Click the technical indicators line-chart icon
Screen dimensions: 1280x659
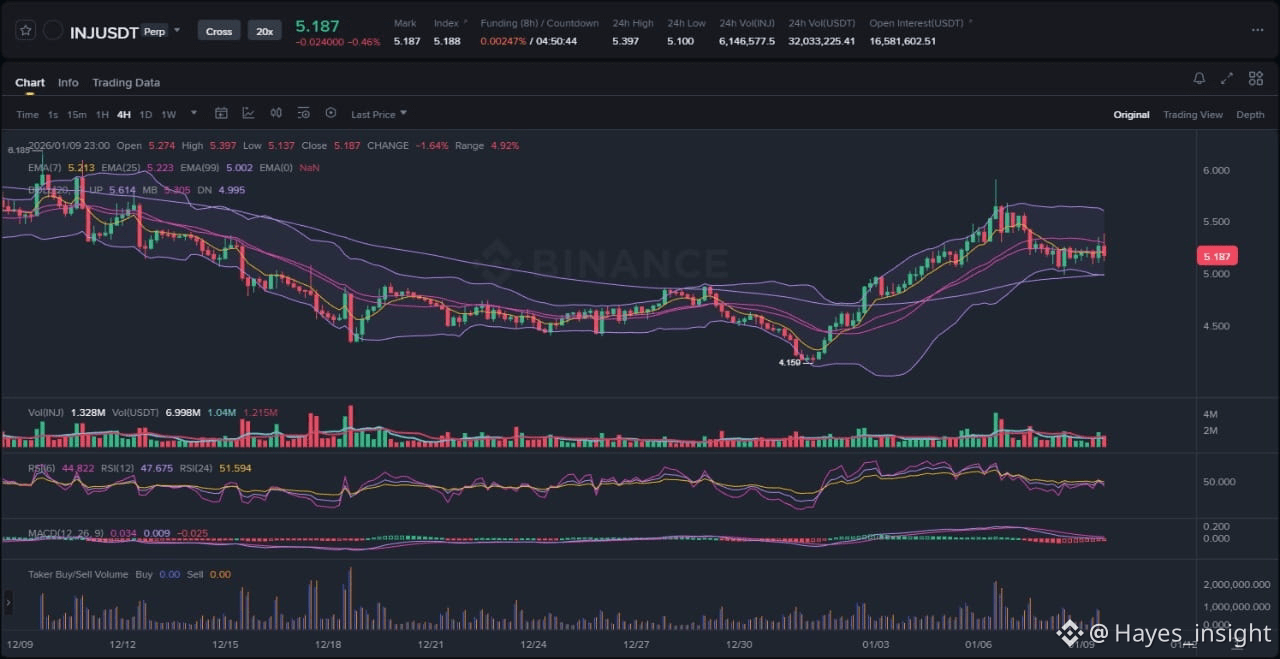click(248, 114)
